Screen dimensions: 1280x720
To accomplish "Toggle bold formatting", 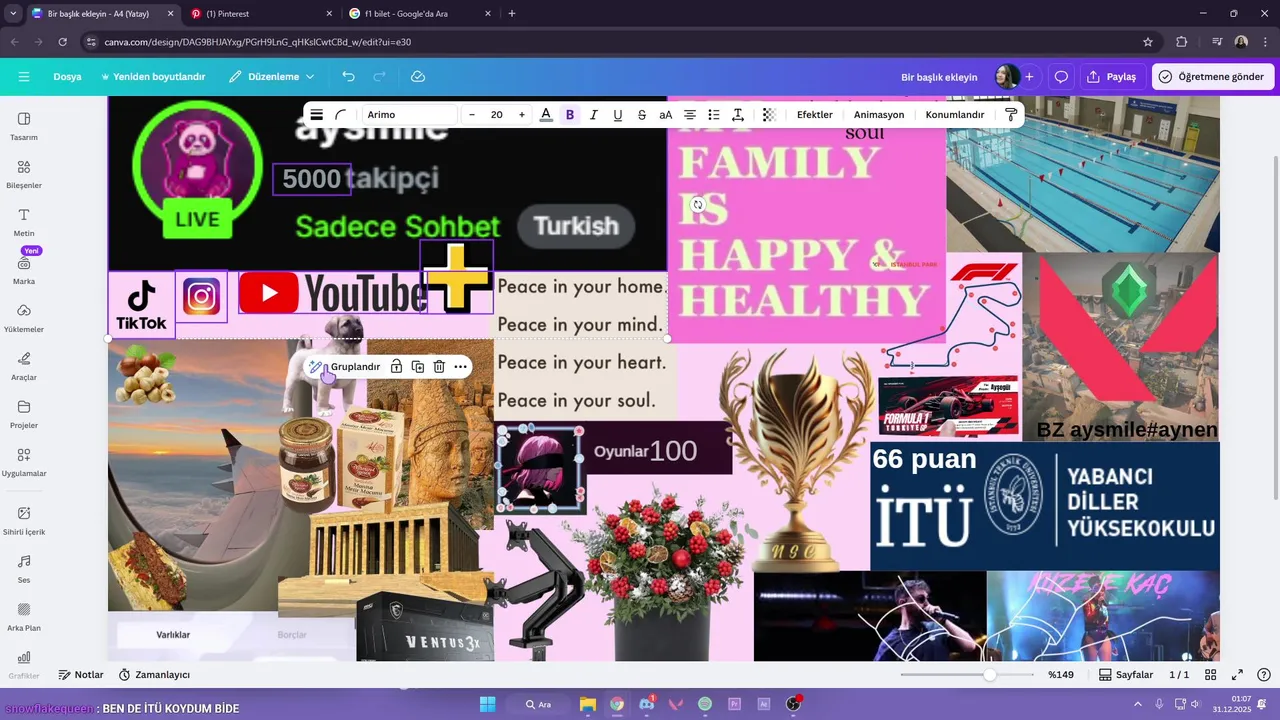I will pos(570,115).
